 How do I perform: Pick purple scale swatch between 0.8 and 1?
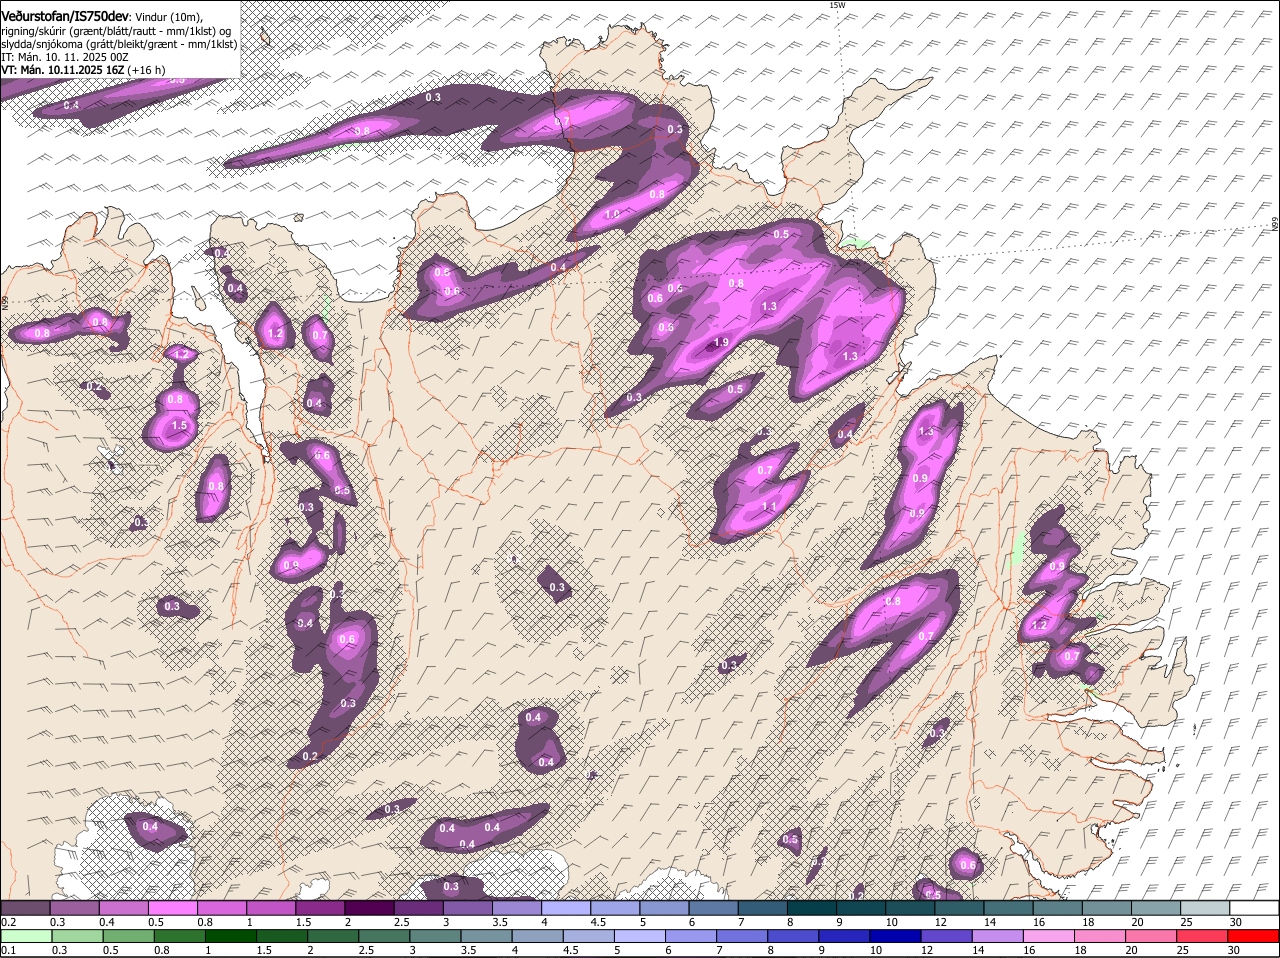(221, 907)
